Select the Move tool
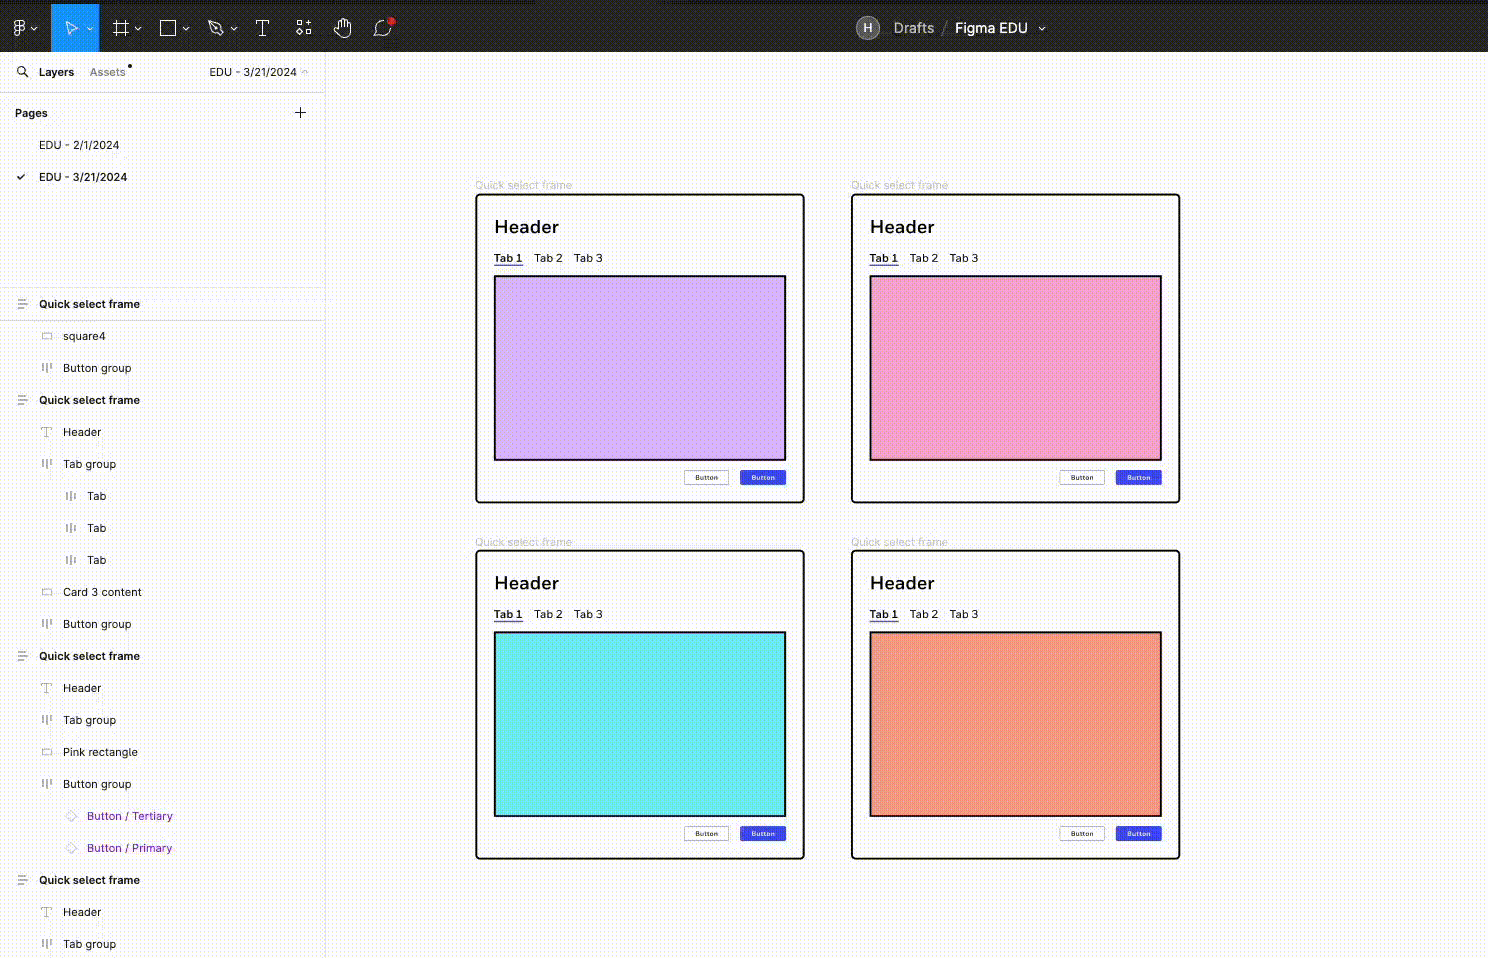The width and height of the screenshot is (1488, 958). click(x=70, y=28)
